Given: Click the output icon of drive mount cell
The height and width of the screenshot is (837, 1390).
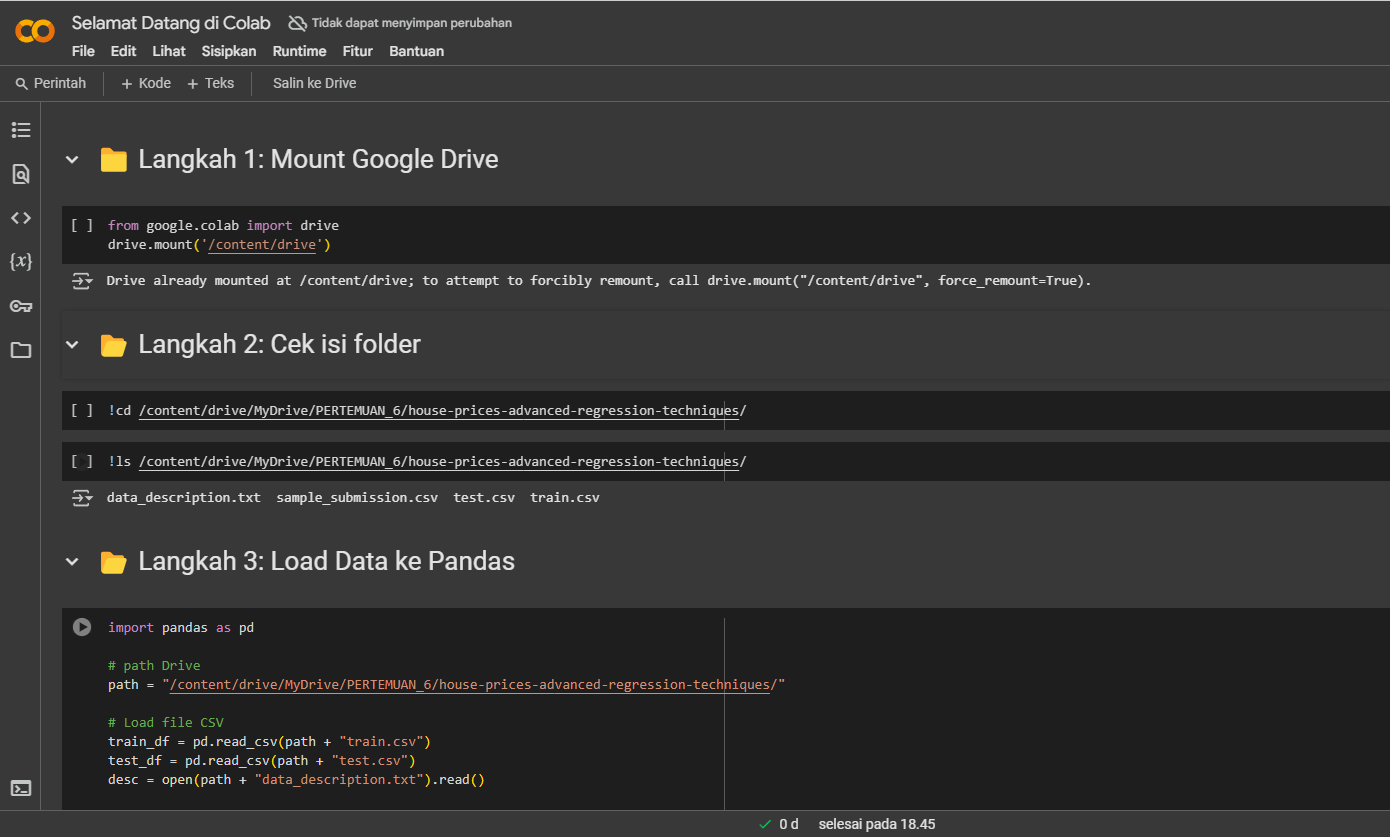Looking at the screenshot, I should click(82, 281).
